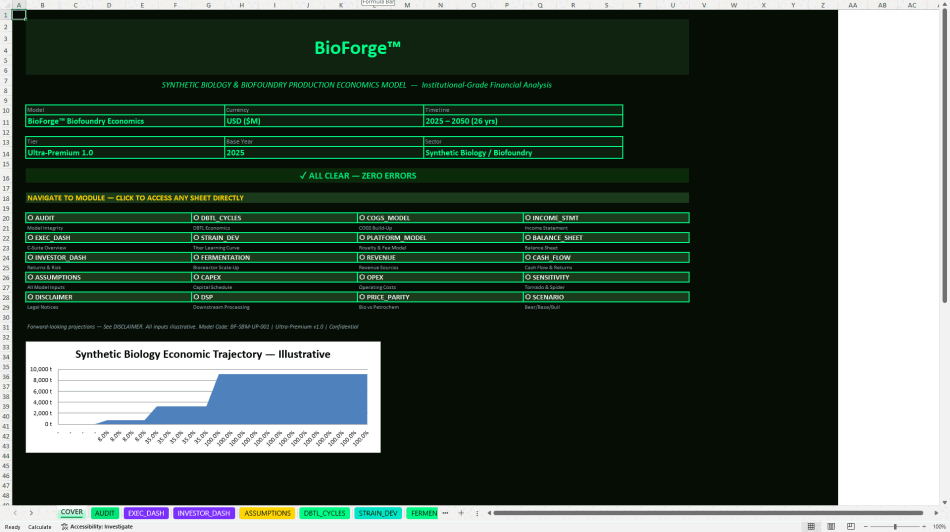Follow the INCOME_STMT navigation link

pos(606,218)
